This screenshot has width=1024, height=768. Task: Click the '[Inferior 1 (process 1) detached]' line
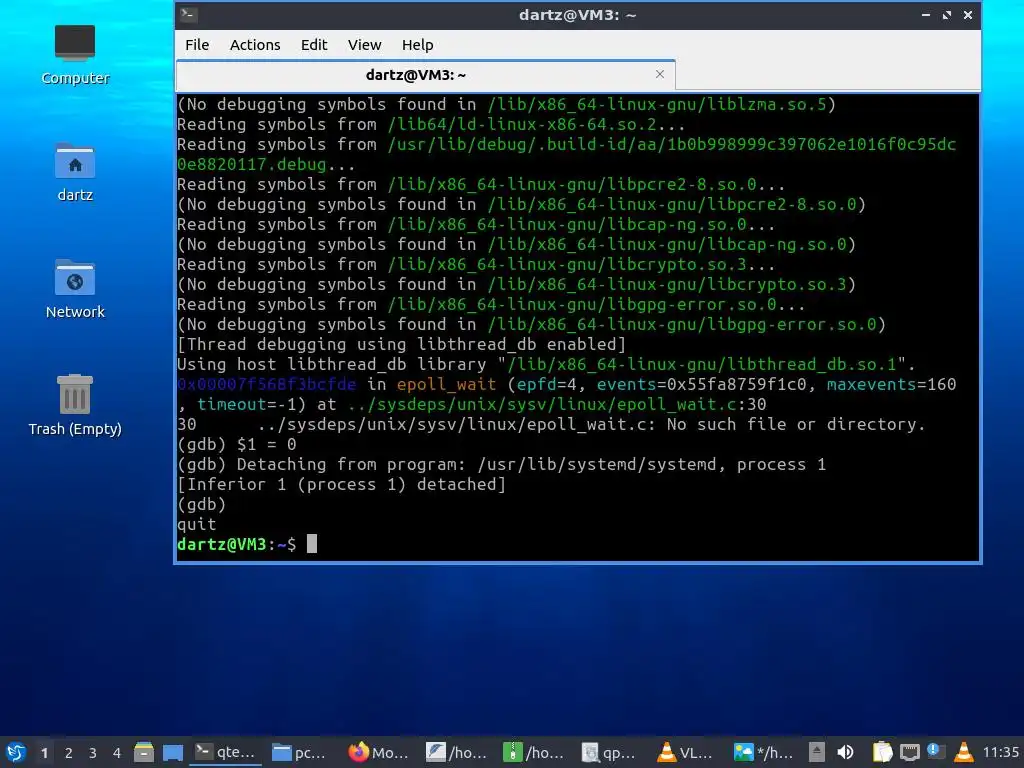click(342, 485)
